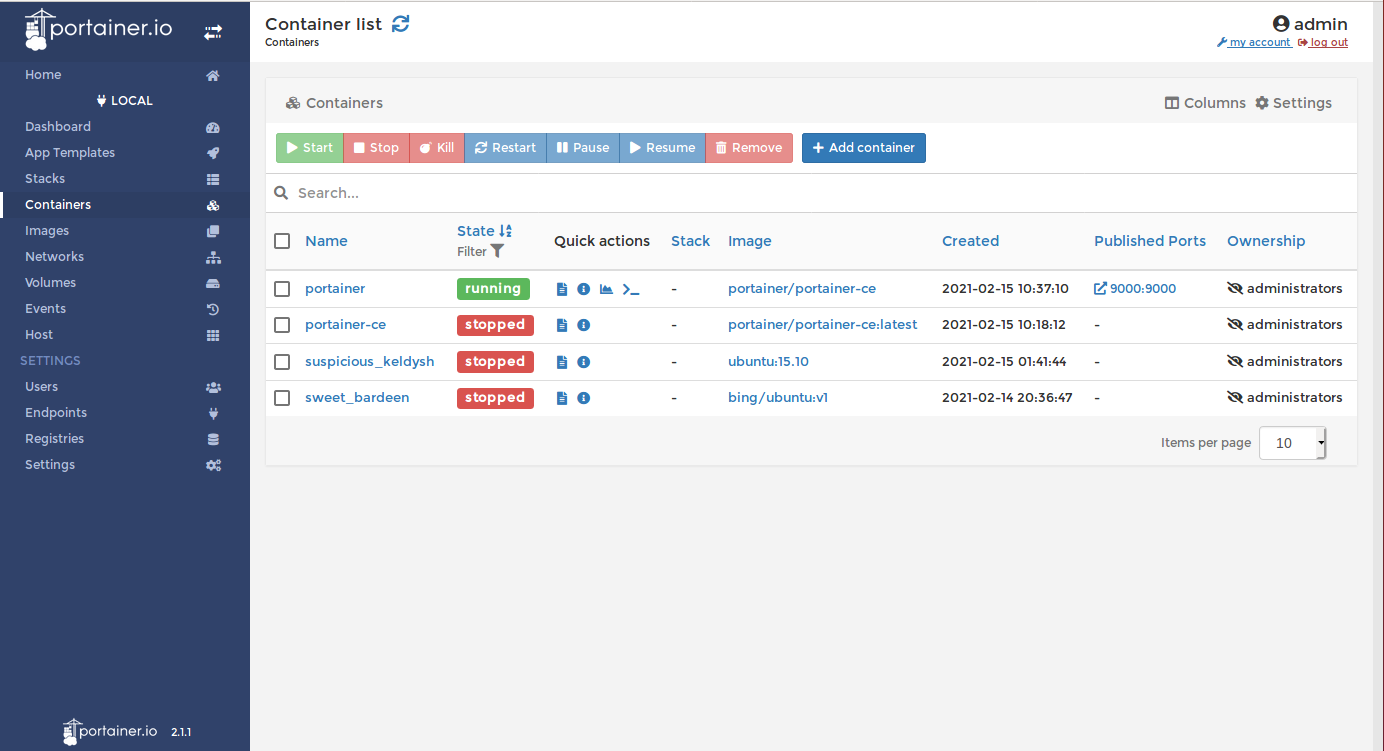
Task: Open the Images section in the sidebar
Action: 48,230
